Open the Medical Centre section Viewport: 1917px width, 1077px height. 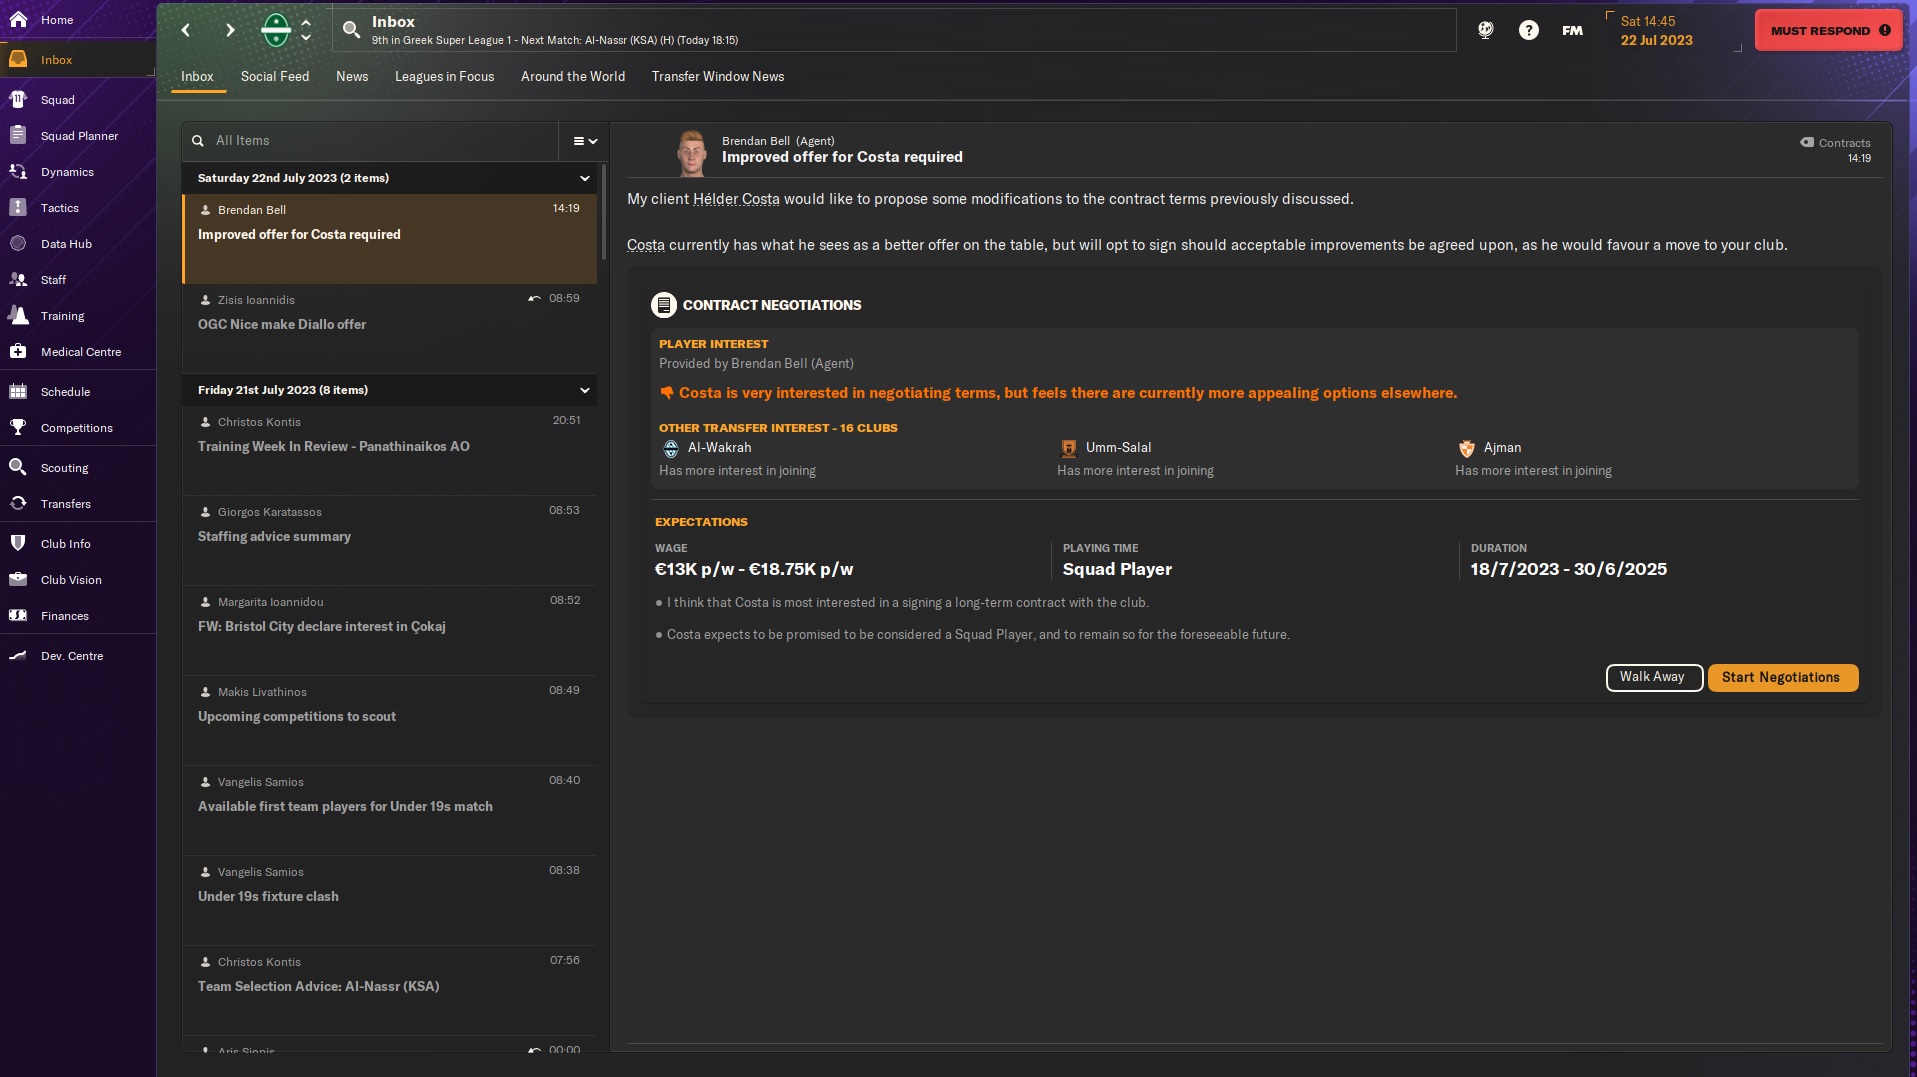click(78, 351)
